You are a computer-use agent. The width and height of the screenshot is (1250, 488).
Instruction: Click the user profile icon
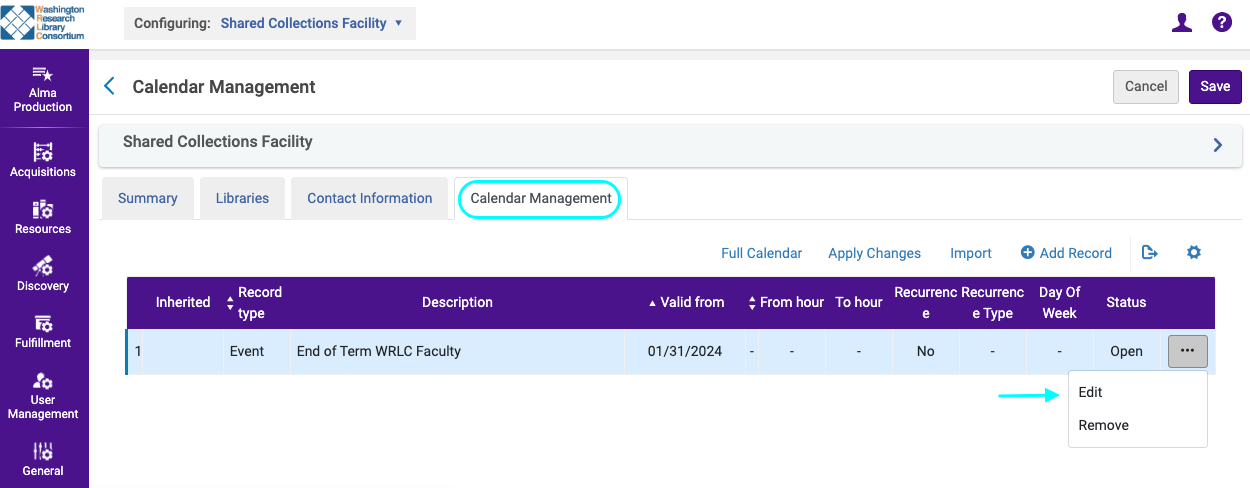[1182, 23]
